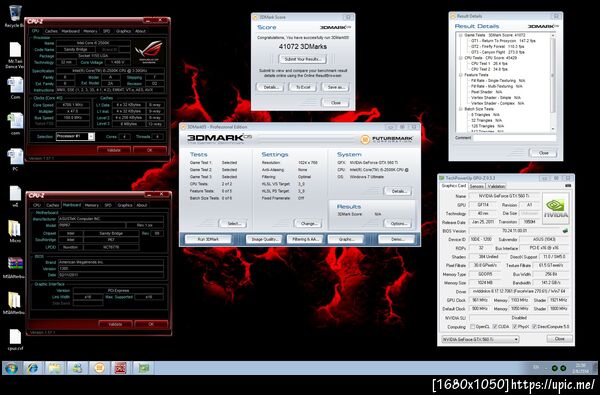Viewport: 600px width, 395px height.
Task: Switch to the orange 3DMark taskbar icon
Action: point(99,368)
